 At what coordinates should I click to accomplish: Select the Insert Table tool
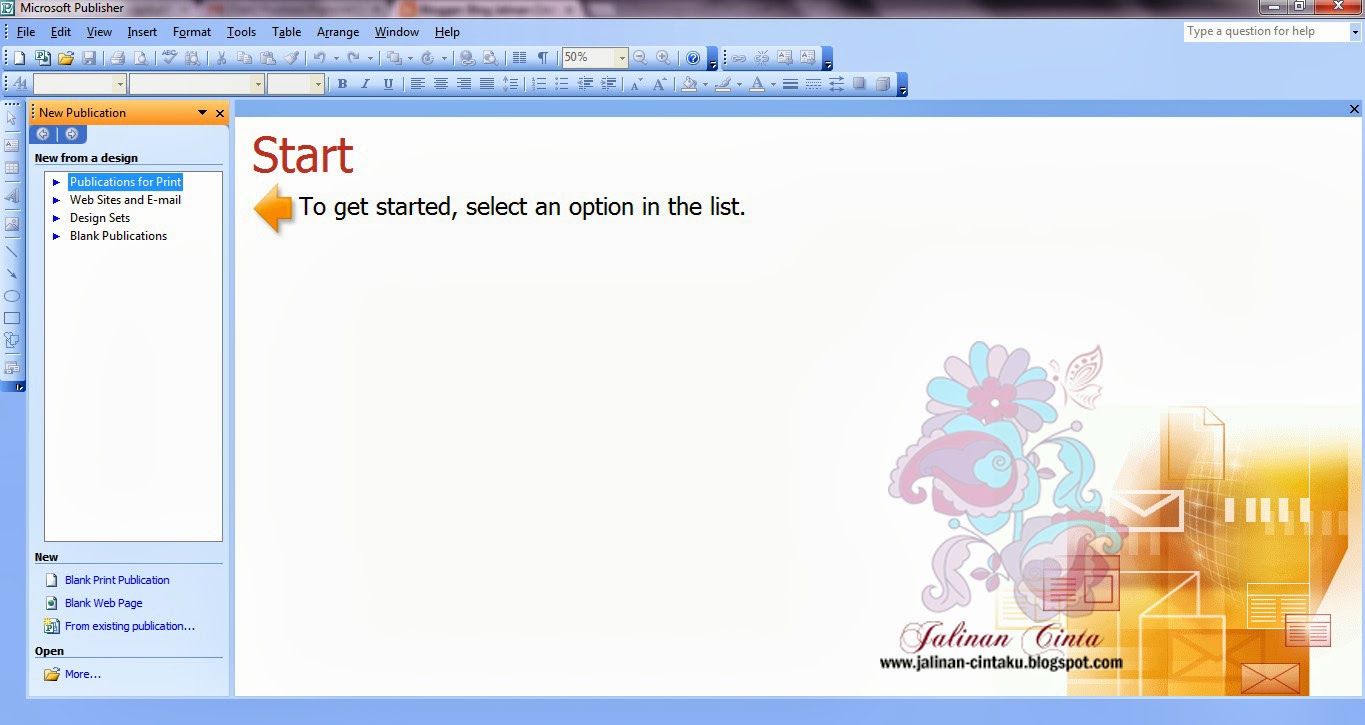coord(12,169)
